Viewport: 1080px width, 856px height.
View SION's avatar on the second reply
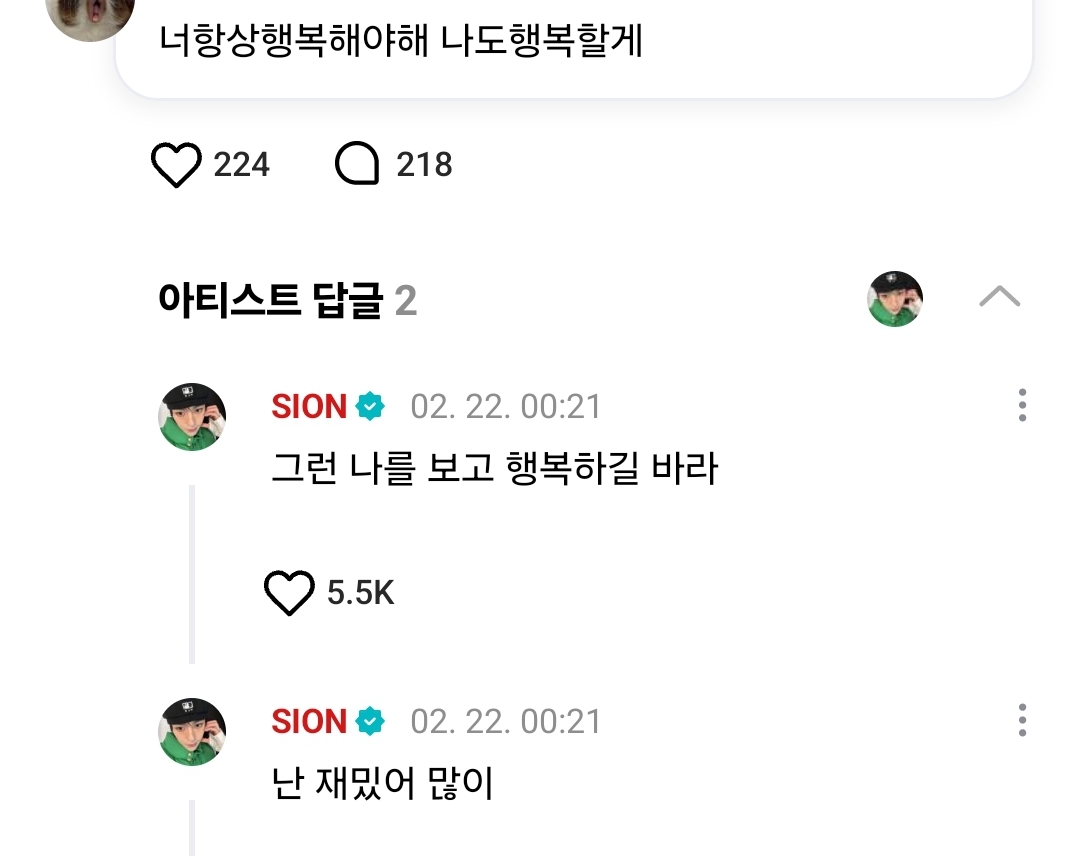tap(192, 732)
